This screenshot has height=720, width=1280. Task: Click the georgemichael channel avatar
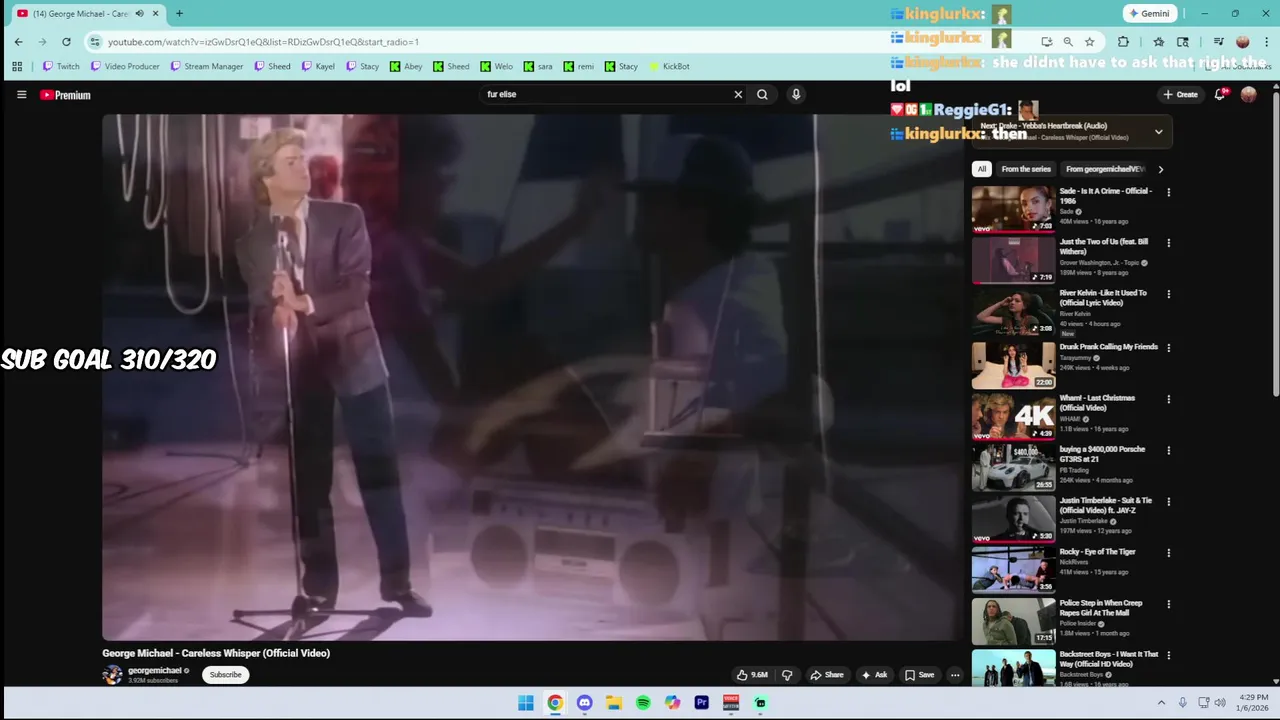[112, 675]
